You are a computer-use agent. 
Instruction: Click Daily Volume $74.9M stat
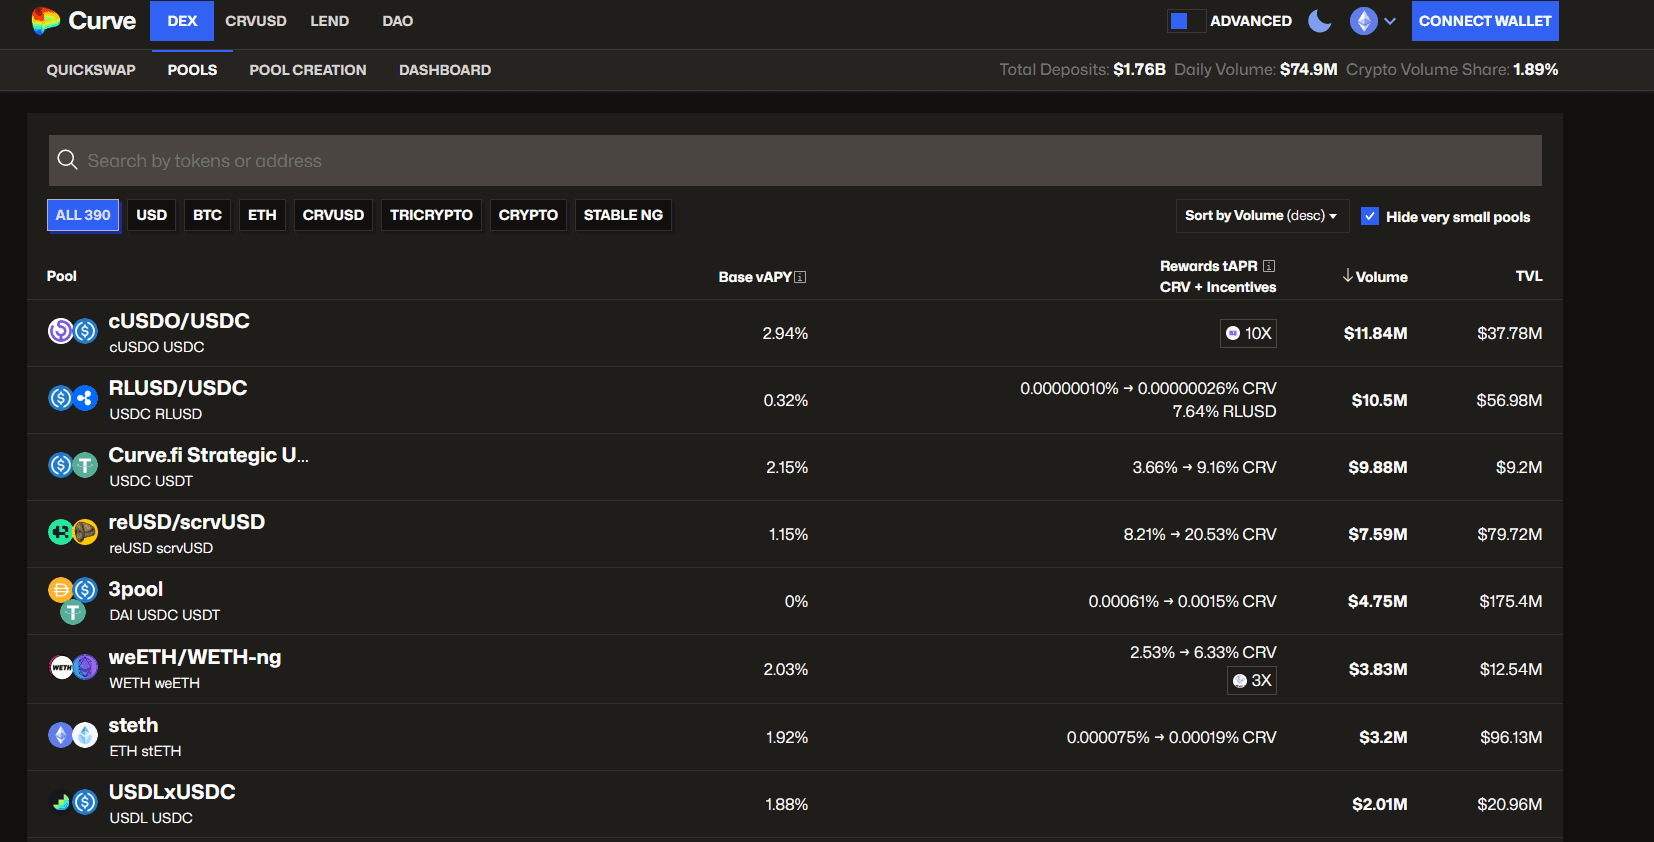1256,69
